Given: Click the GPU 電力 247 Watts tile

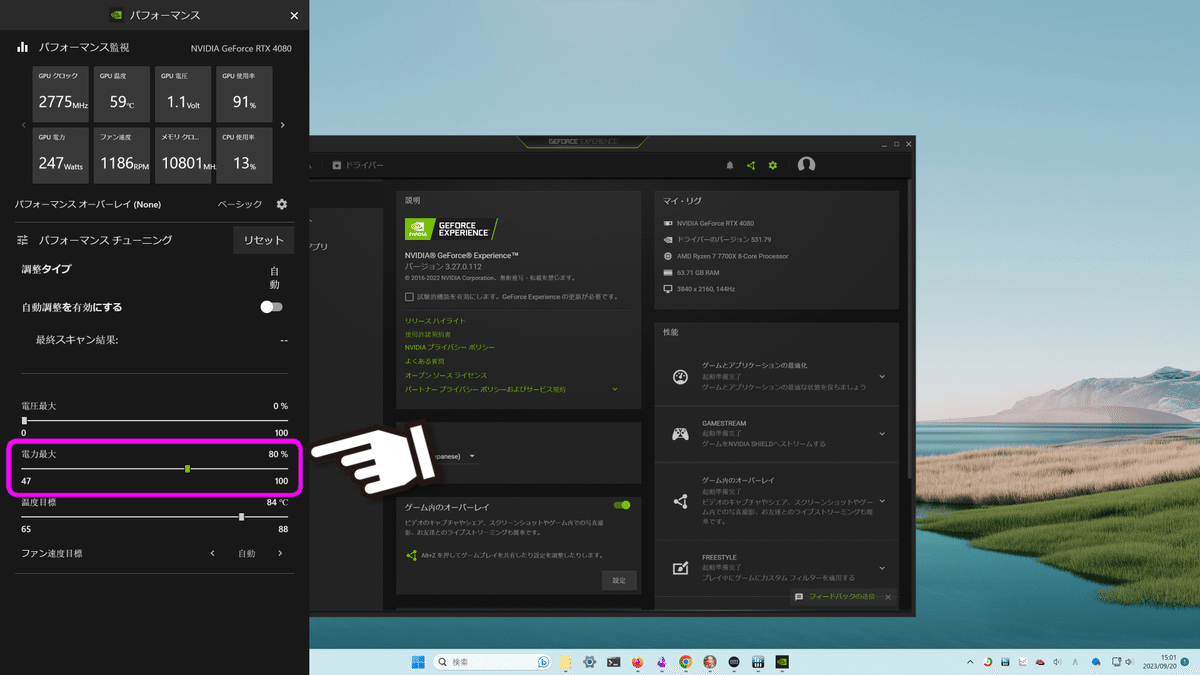Looking at the screenshot, I should [x=63, y=156].
